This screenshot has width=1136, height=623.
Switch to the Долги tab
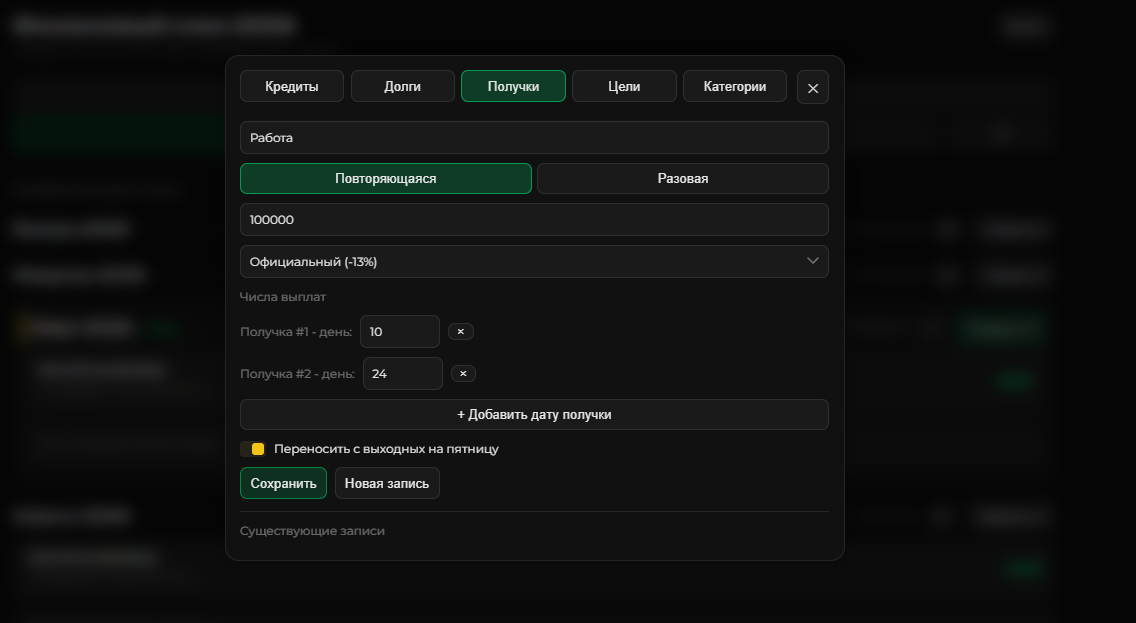point(402,87)
